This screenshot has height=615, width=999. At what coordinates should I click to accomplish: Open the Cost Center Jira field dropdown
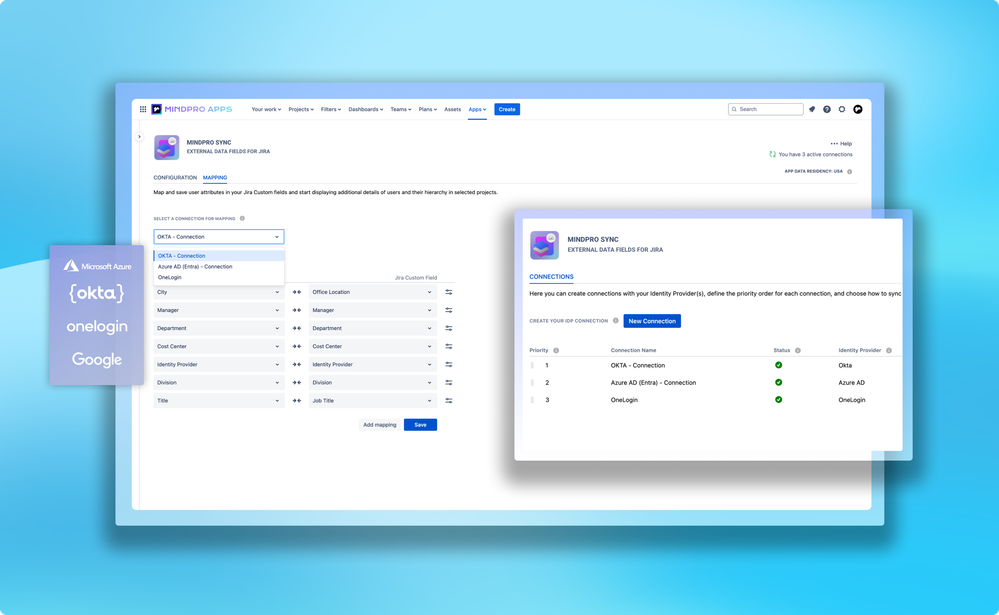[372, 346]
